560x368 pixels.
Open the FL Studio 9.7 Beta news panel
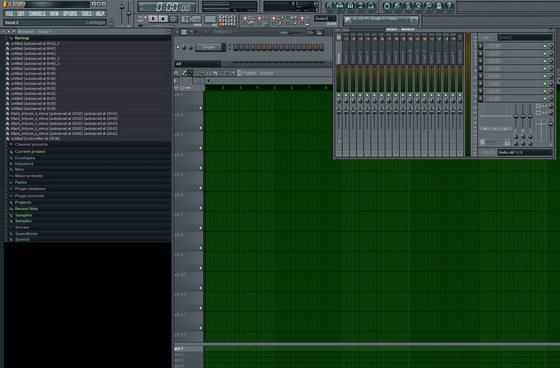coord(381,21)
